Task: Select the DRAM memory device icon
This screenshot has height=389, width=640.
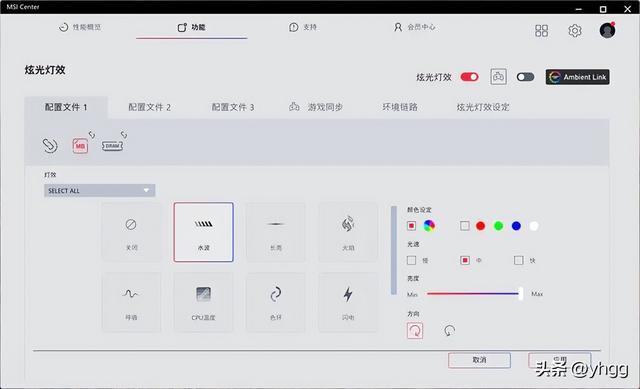Action: [x=112, y=146]
